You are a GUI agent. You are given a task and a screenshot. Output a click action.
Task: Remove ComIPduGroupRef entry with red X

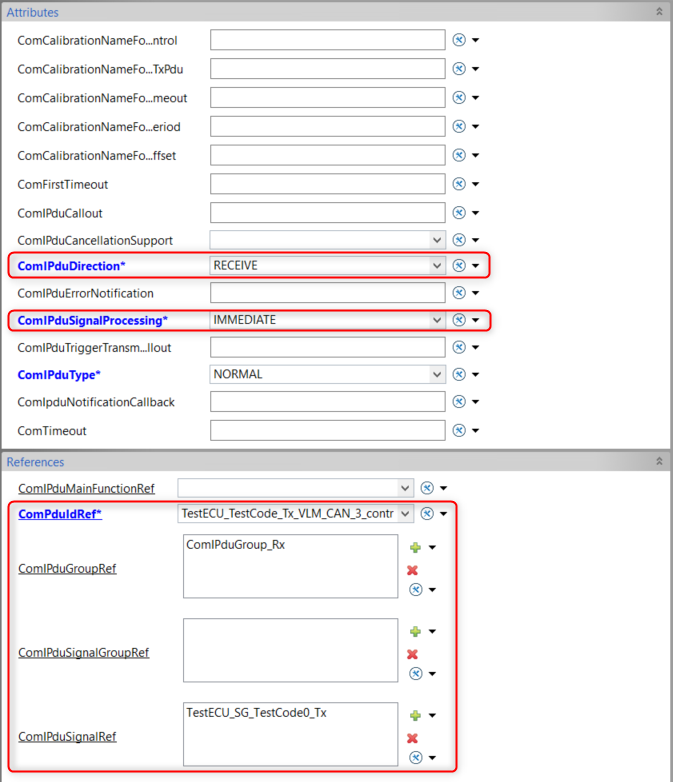click(x=412, y=570)
